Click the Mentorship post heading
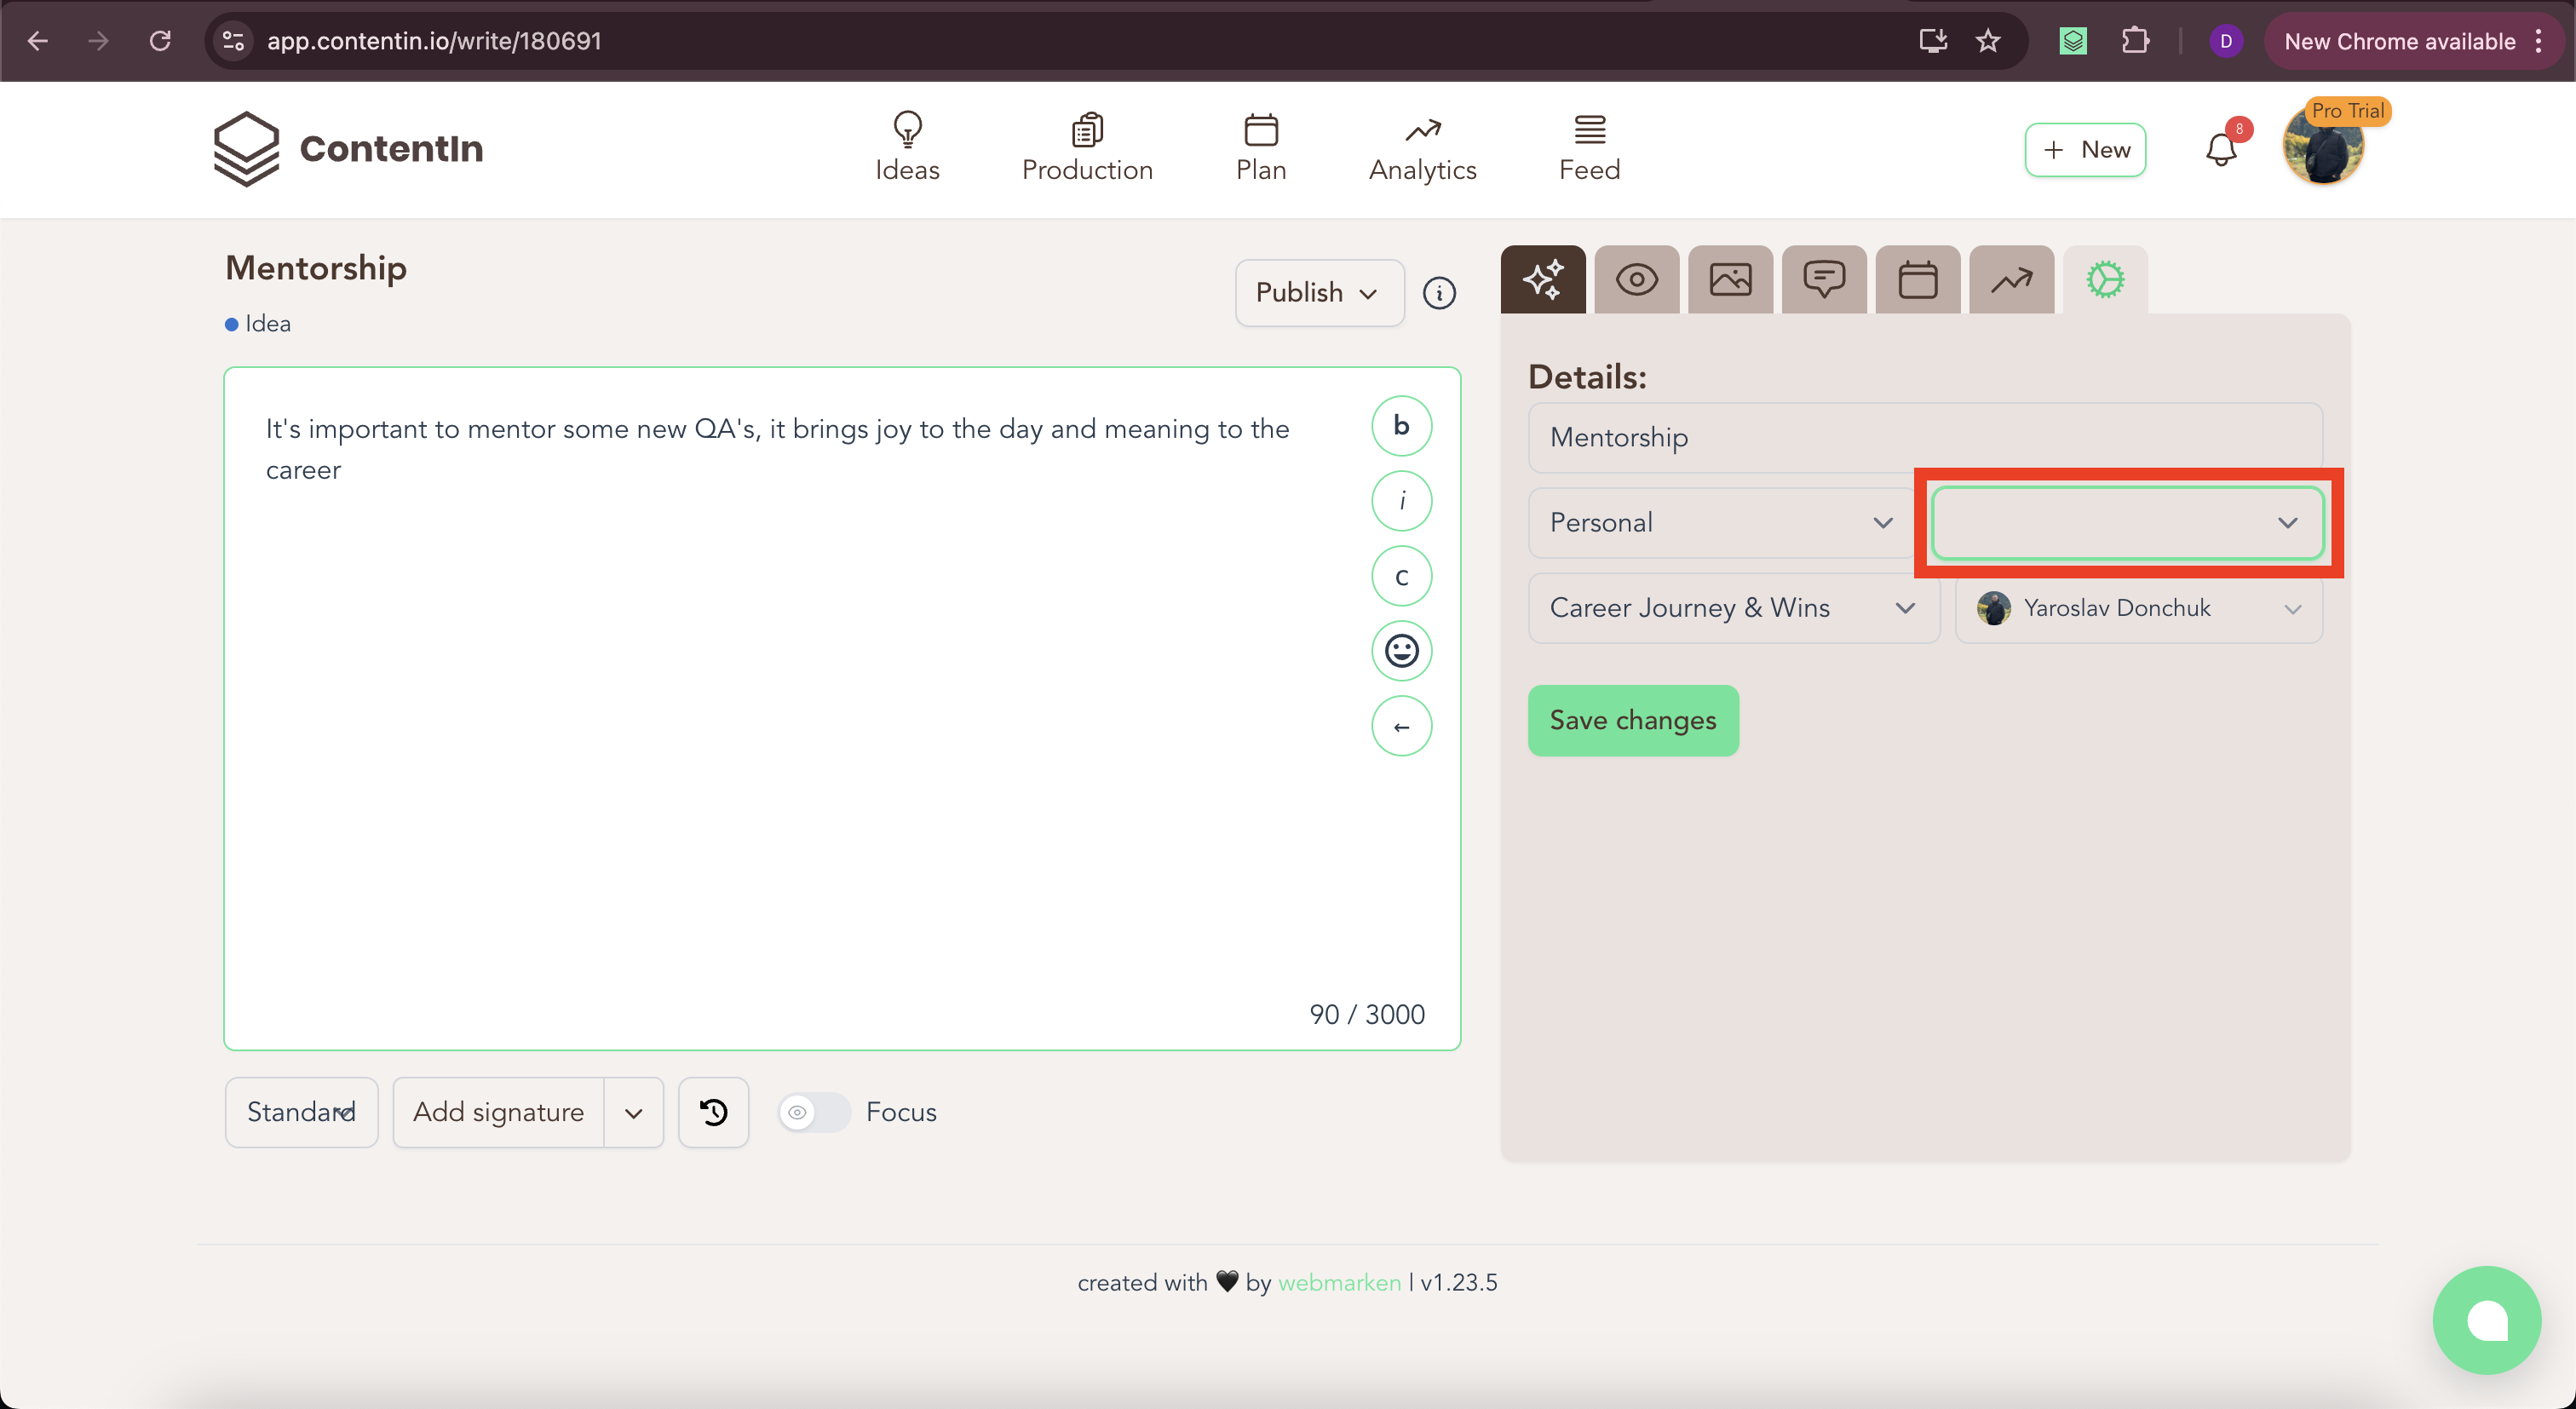Viewport: 2576px width, 1409px height. 316,268
